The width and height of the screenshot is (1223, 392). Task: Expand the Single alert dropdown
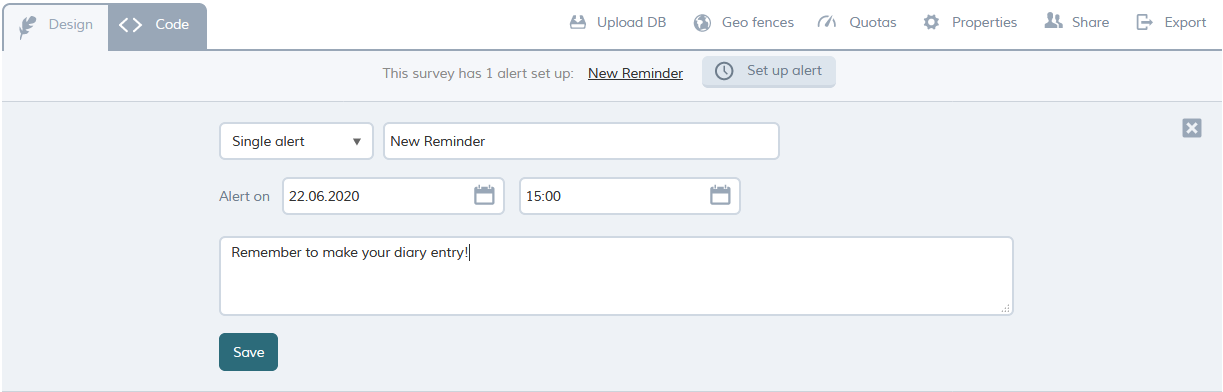click(x=296, y=141)
